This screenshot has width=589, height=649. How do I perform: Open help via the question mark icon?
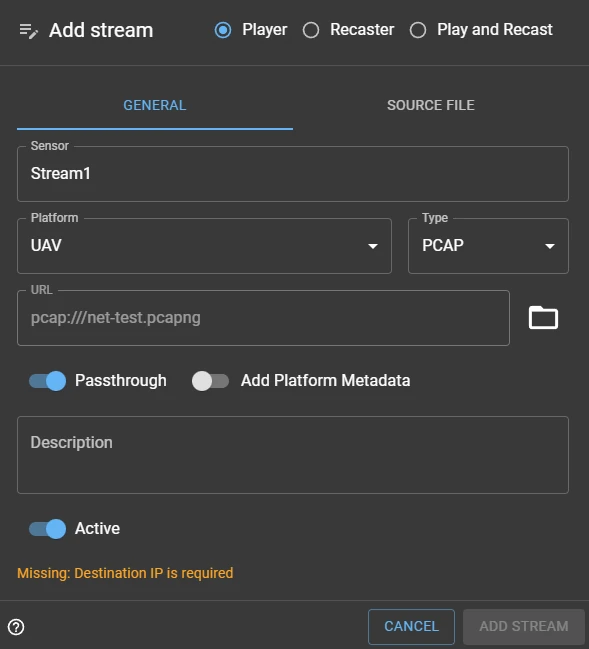[x=16, y=627]
